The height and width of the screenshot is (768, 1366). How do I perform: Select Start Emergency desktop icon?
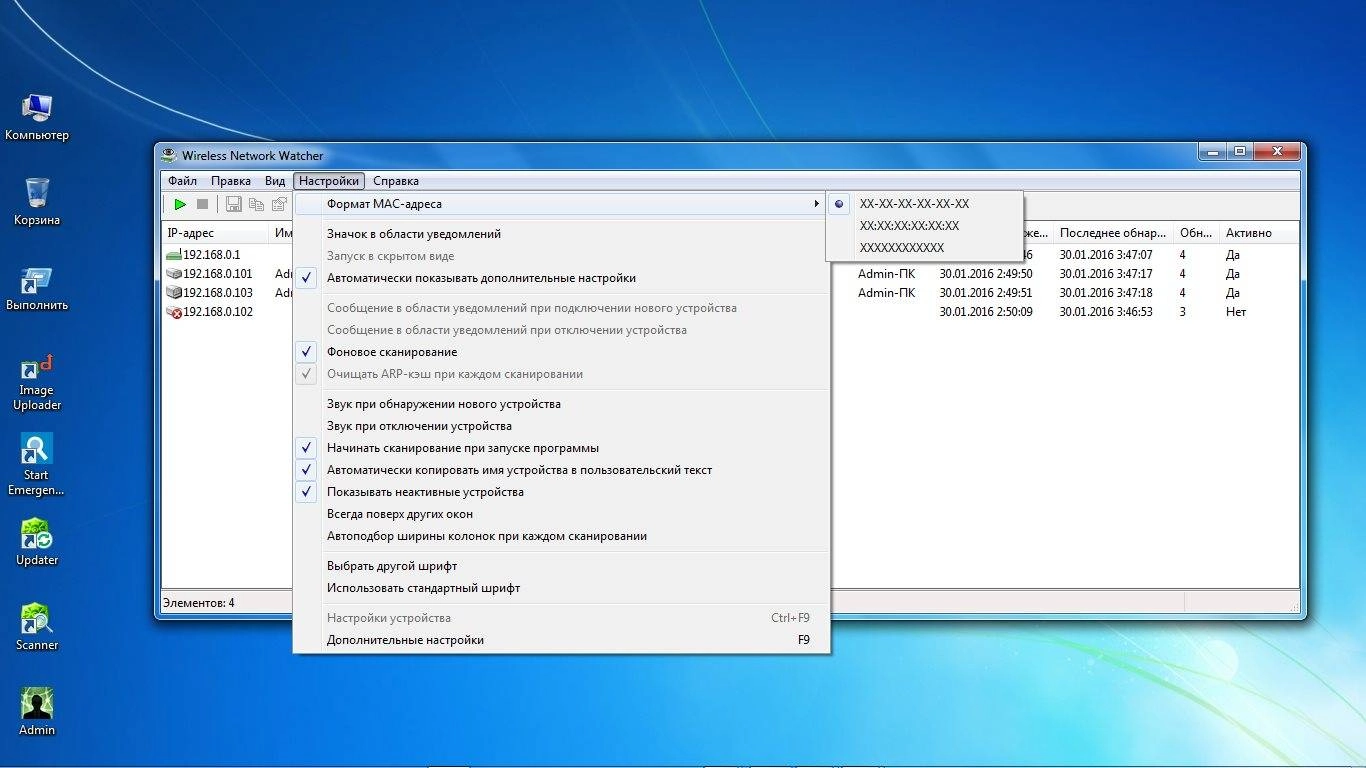[37, 465]
